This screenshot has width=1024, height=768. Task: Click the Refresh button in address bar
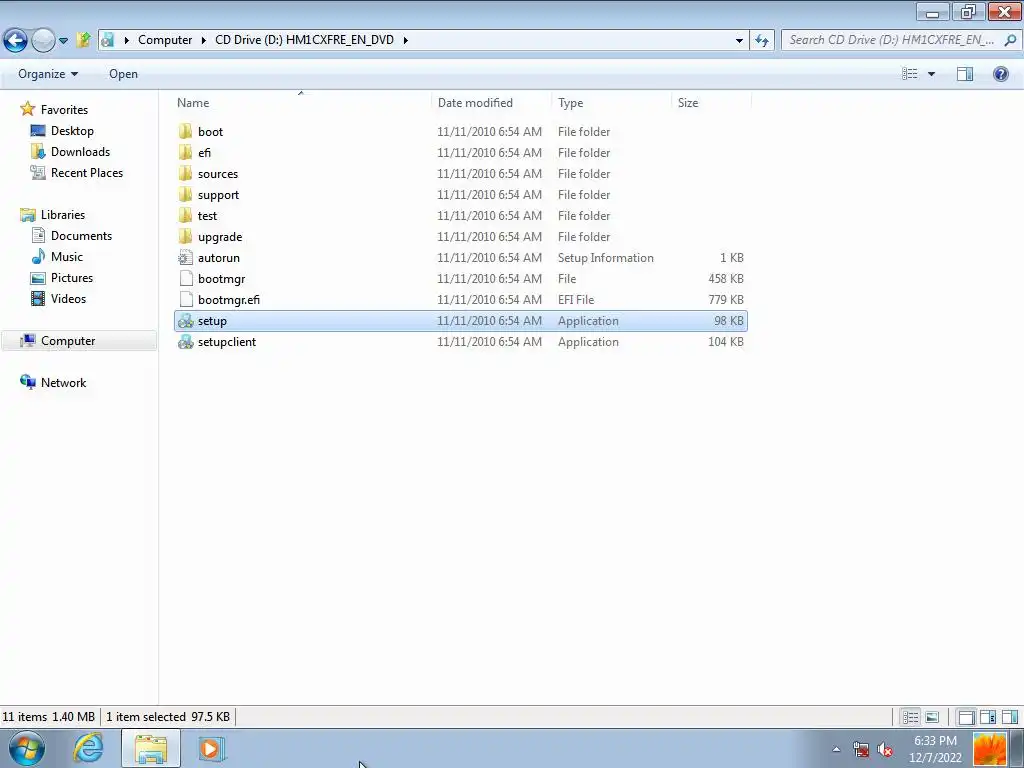(x=761, y=40)
